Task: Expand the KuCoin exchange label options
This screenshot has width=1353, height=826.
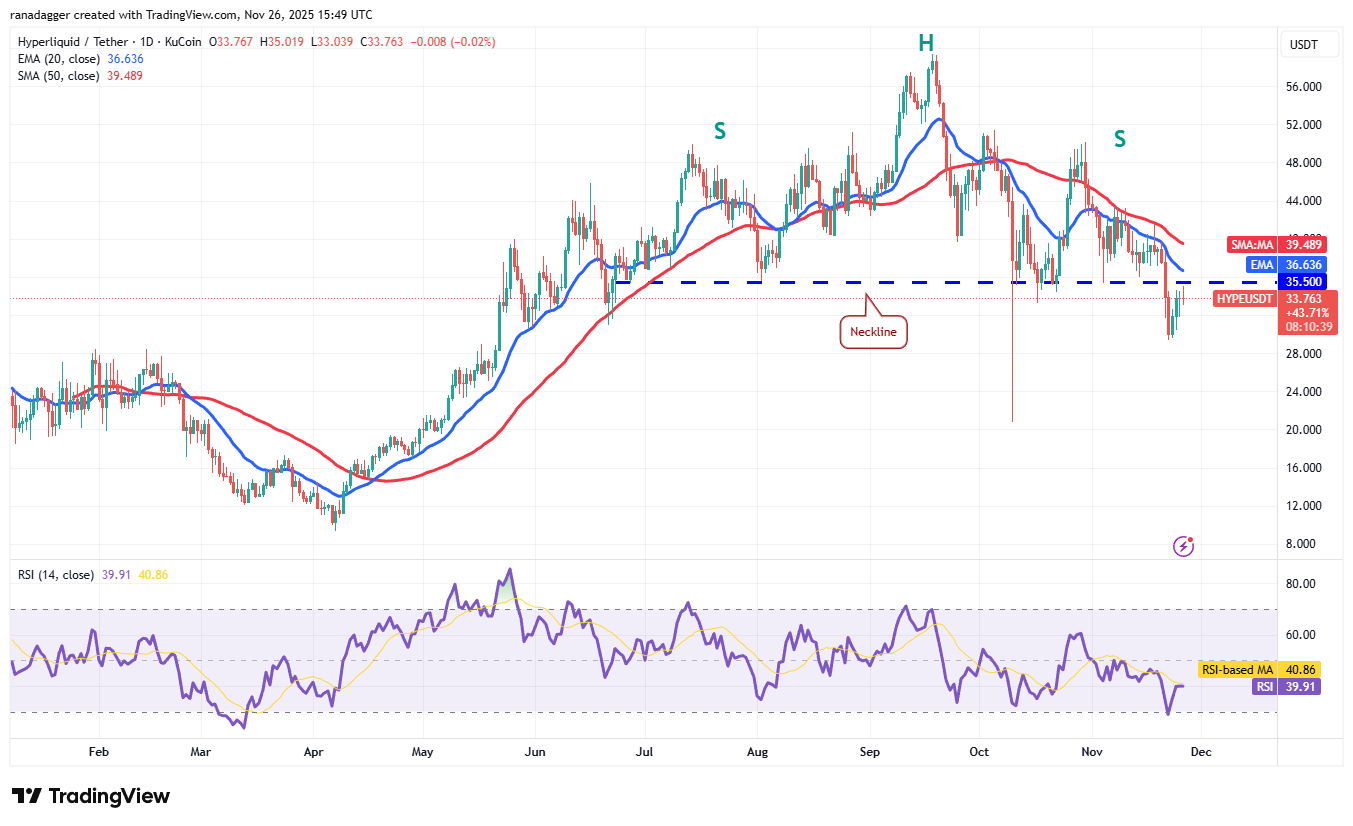Action: 181,42
